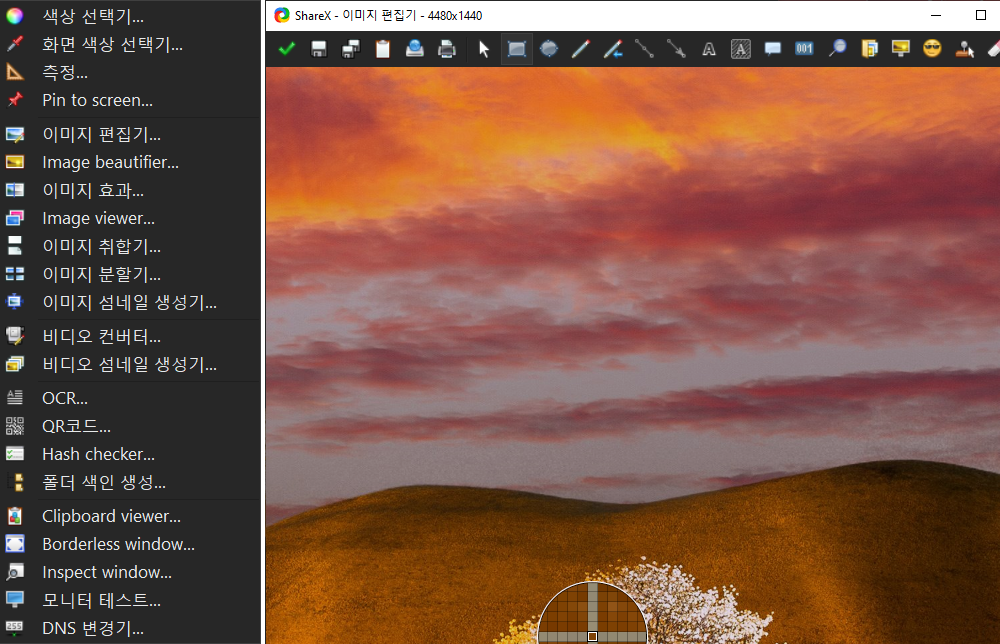The image size is (1000, 644).
Task: Open 비디오 섬네일 생성기... menu entry
Action: (130, 364)
